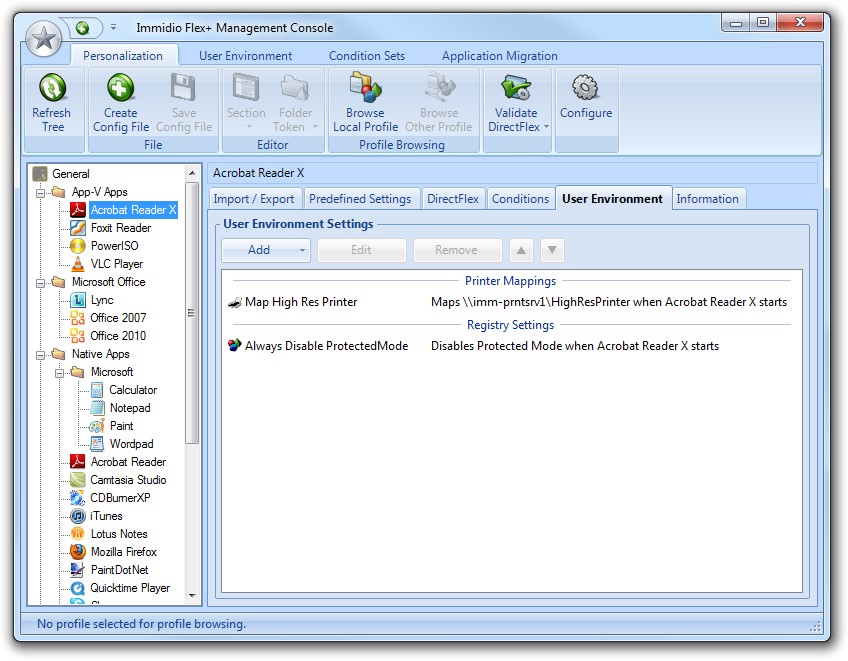The height and width of the screenshot is (661, 848).
Task: Open the Validate DirectFlex dropdown arrow
Action: tap(546, 127)
